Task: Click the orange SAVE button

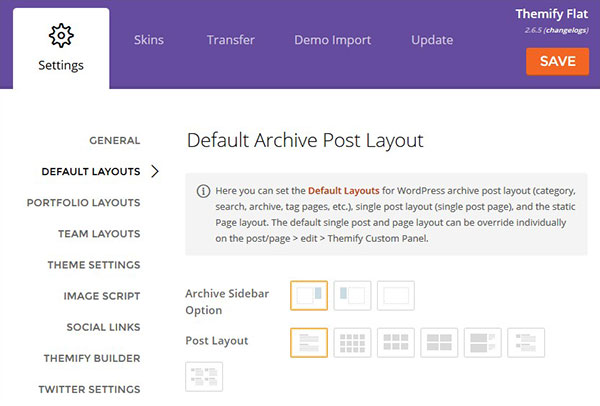Action: click(558, 61)
